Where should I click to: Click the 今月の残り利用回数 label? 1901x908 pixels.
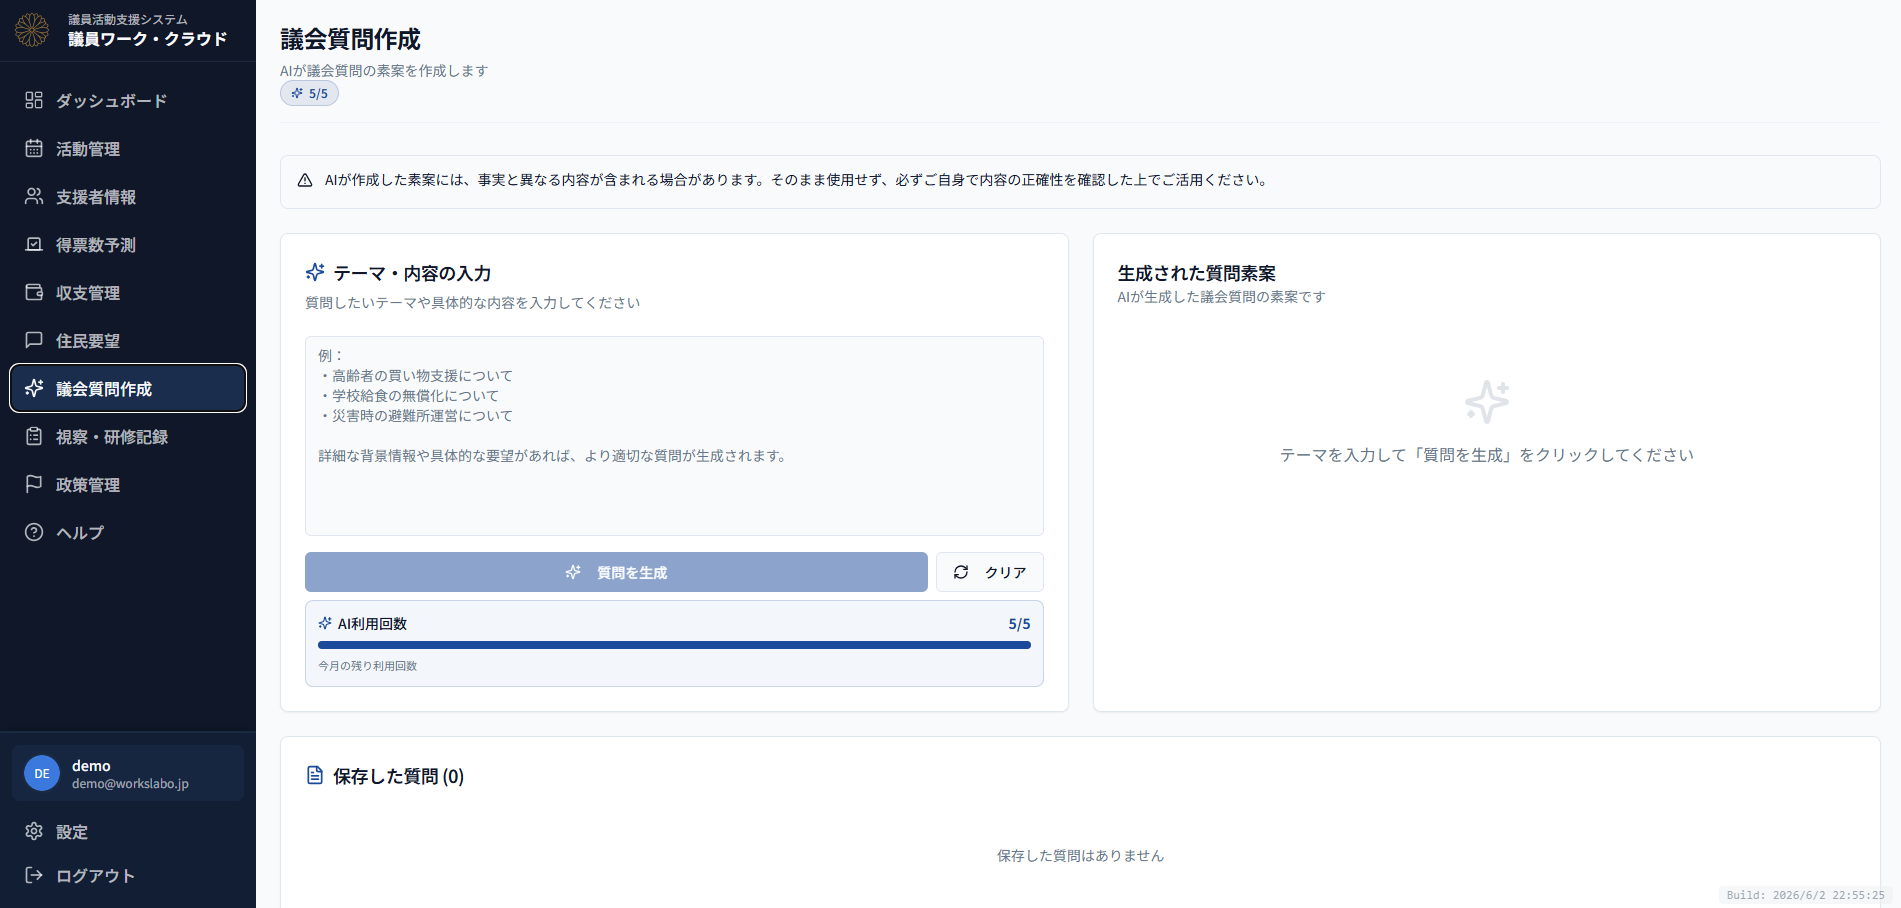click(x=368, y=666)
